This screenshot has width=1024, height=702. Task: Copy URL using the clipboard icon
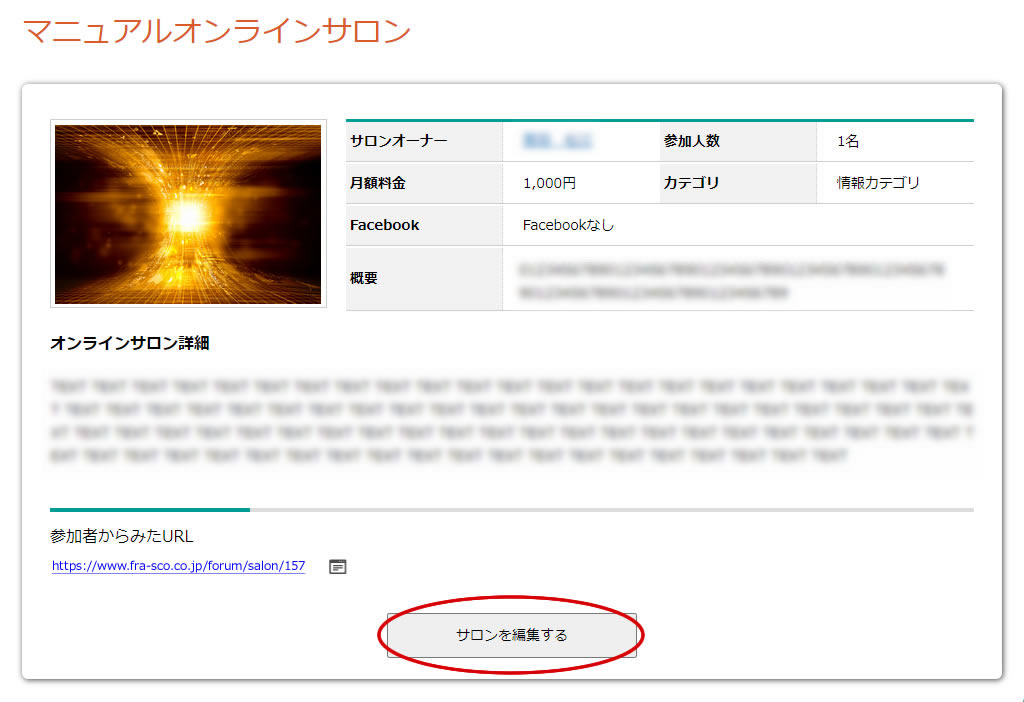click(338, 567)
